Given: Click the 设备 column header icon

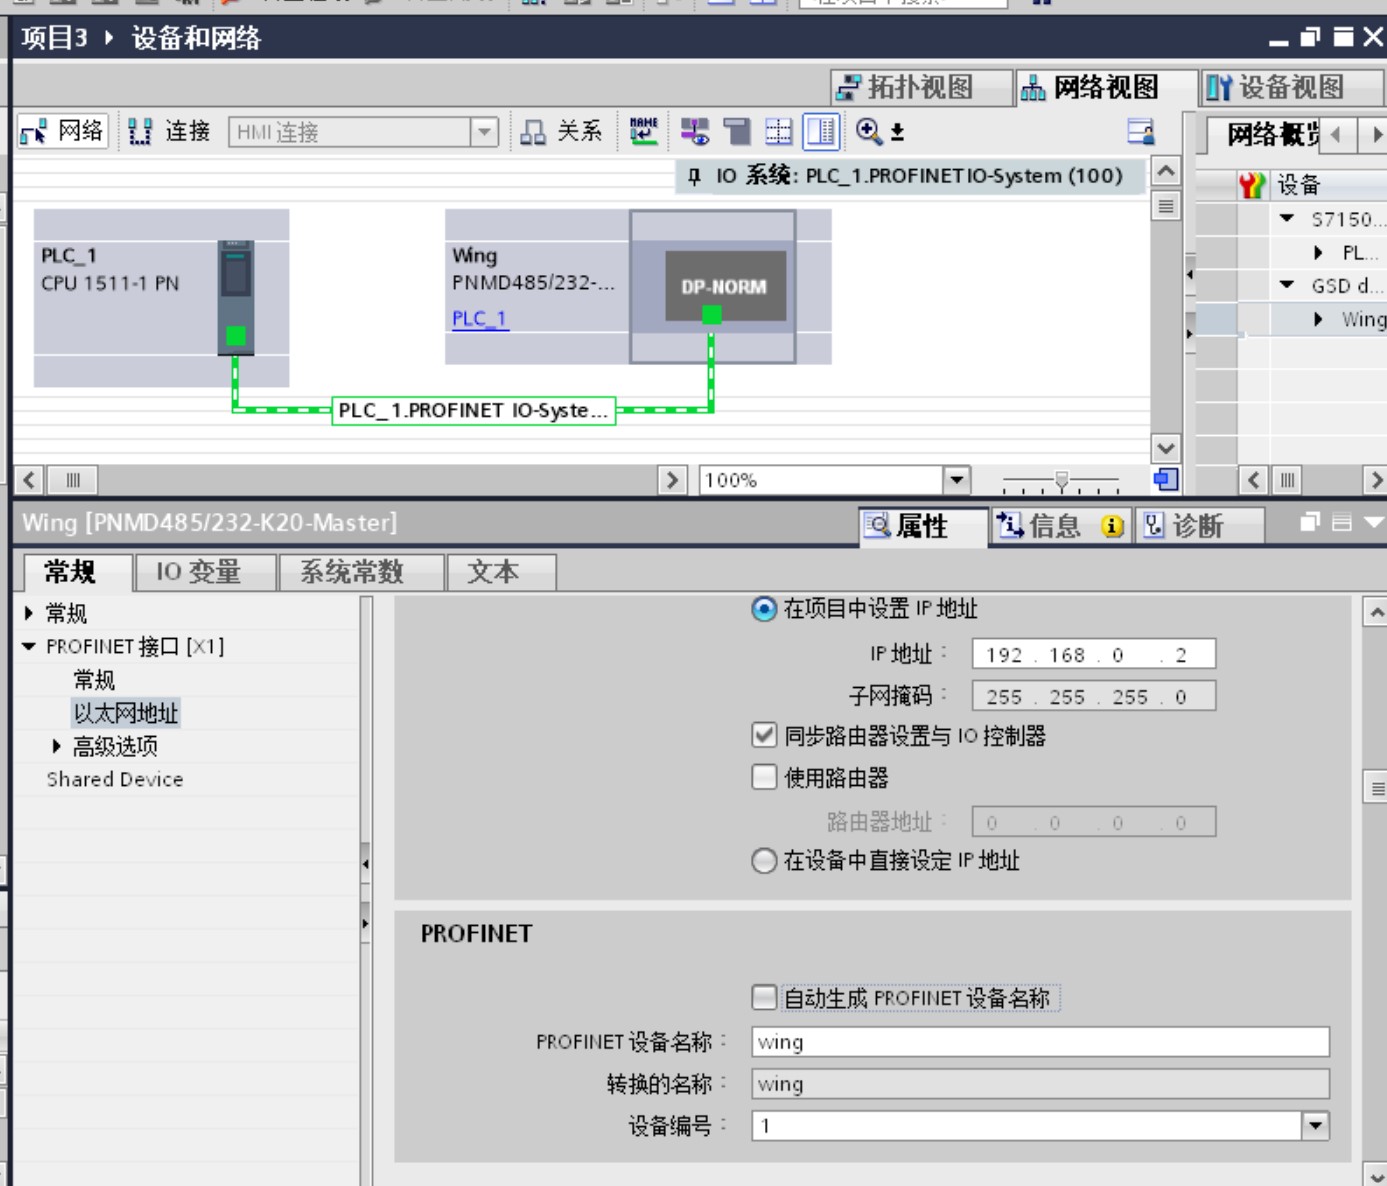Looking at the screenshot, I should [1251, 185].
